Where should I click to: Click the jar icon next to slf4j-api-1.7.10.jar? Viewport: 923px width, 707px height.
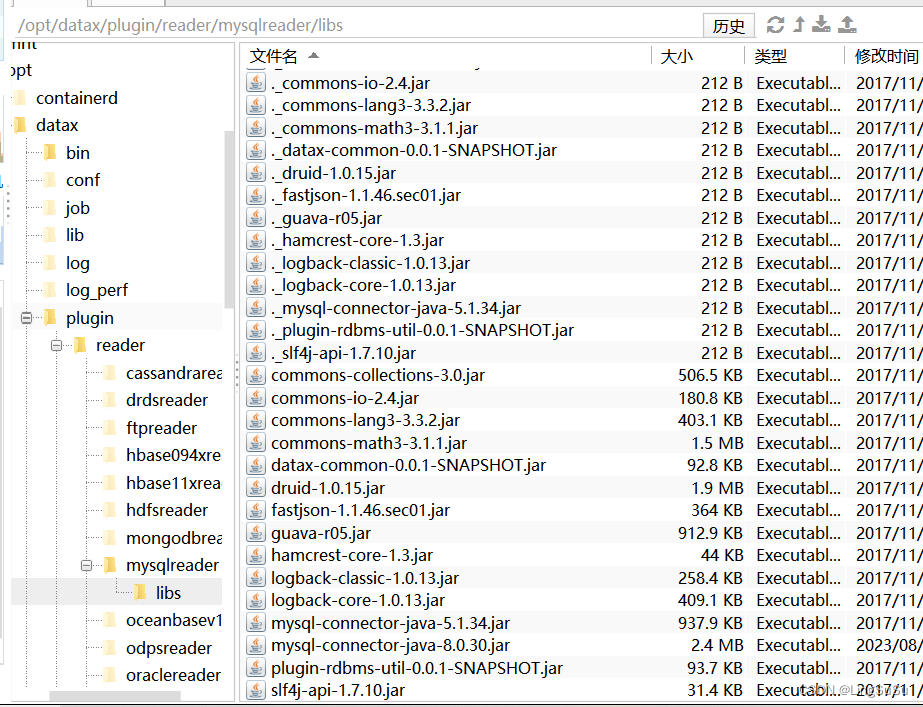tap(256, 690)
